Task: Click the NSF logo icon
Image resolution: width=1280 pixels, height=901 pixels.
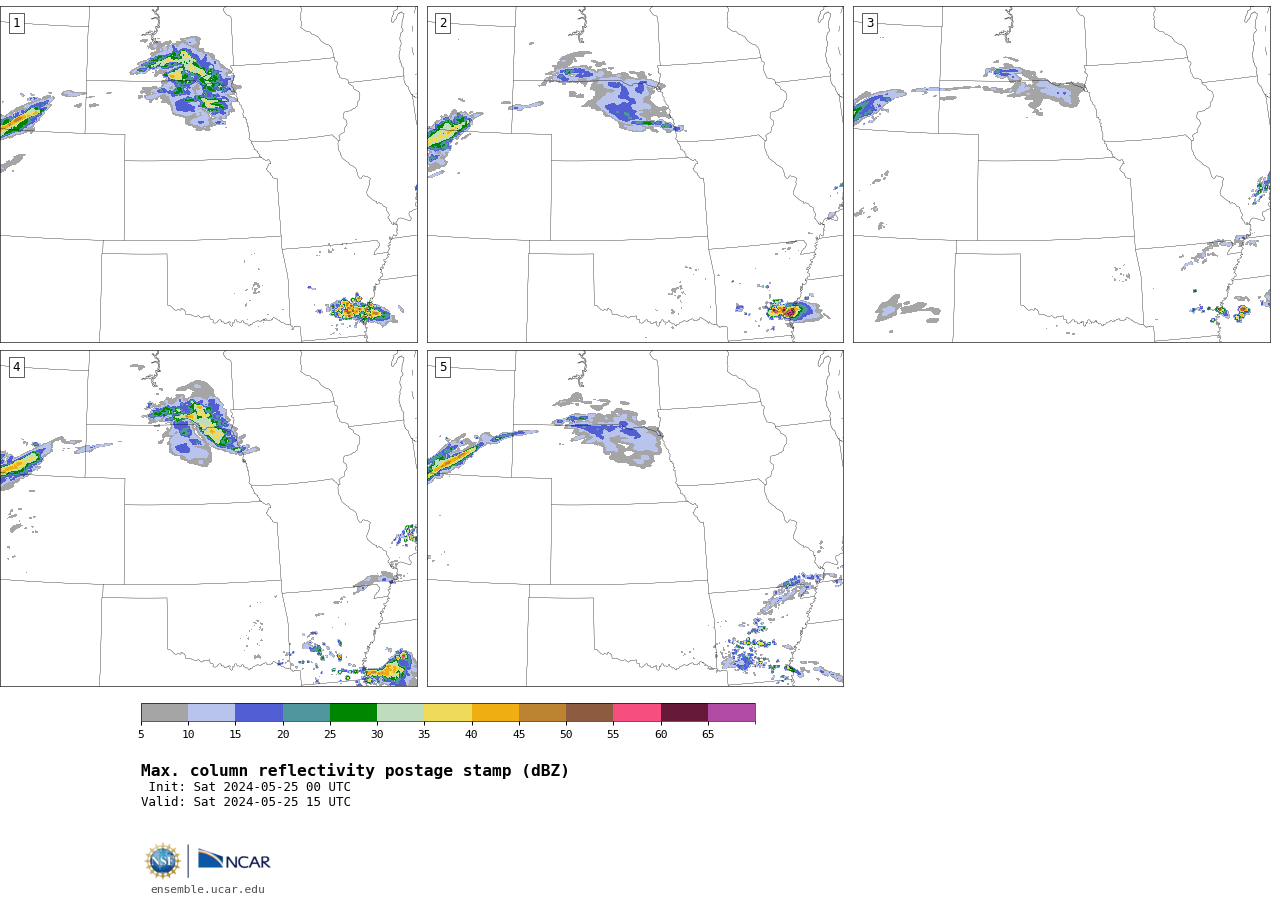Action: (163, 861)
